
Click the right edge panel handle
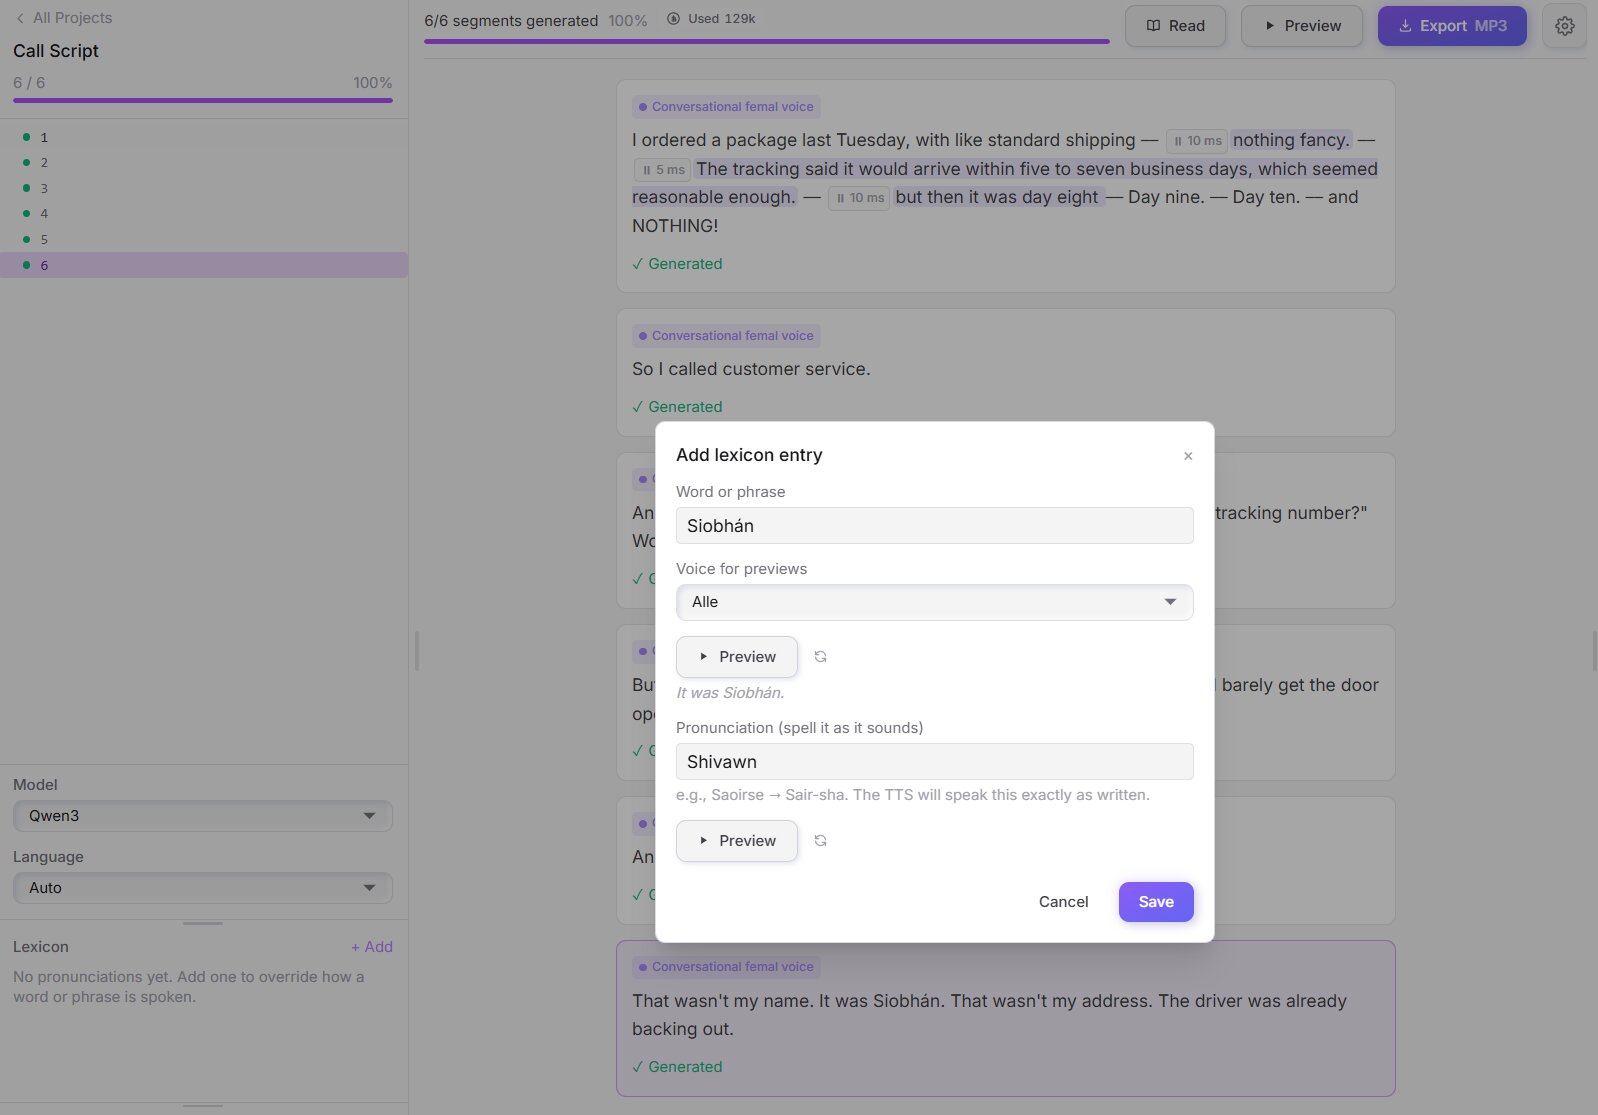[1594, 651]
